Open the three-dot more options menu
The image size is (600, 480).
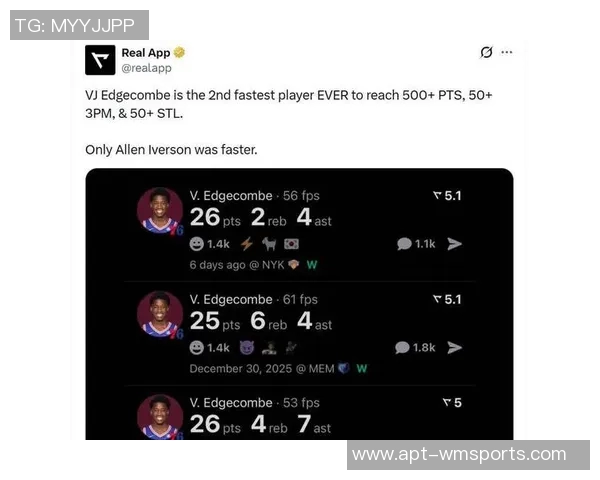507,52
